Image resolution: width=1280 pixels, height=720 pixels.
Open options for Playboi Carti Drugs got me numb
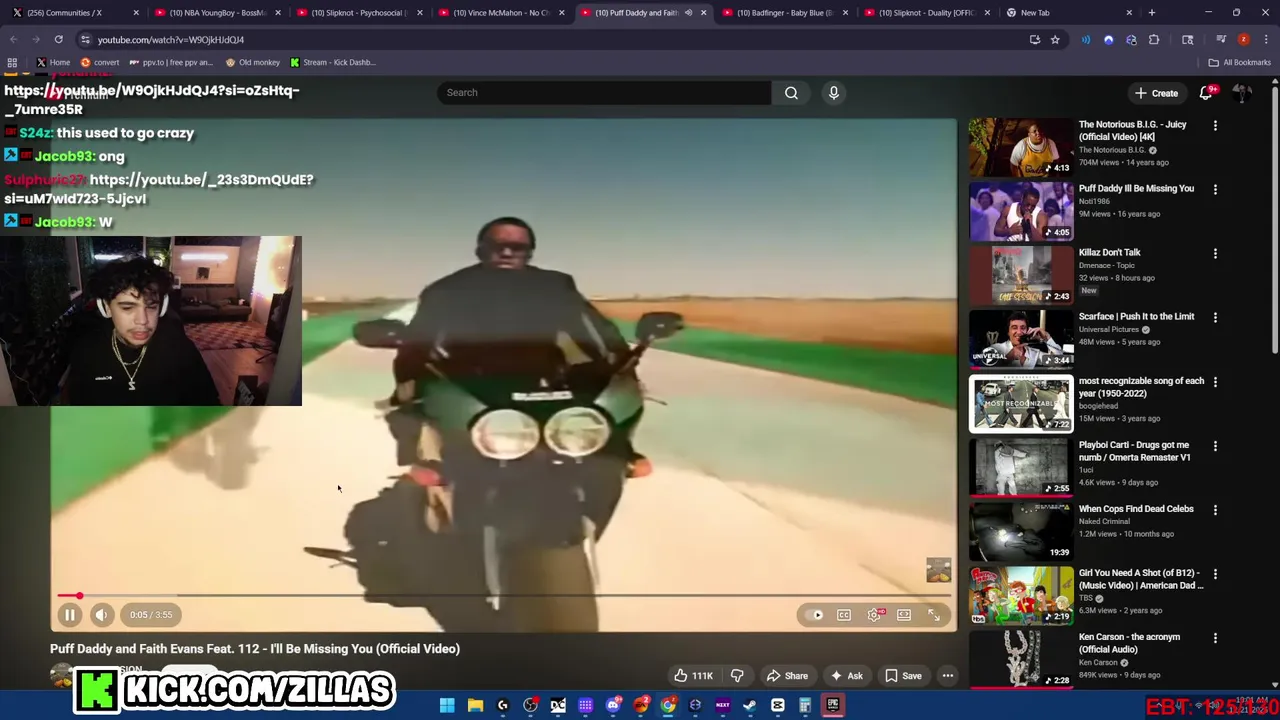[x=1215, y=446]
